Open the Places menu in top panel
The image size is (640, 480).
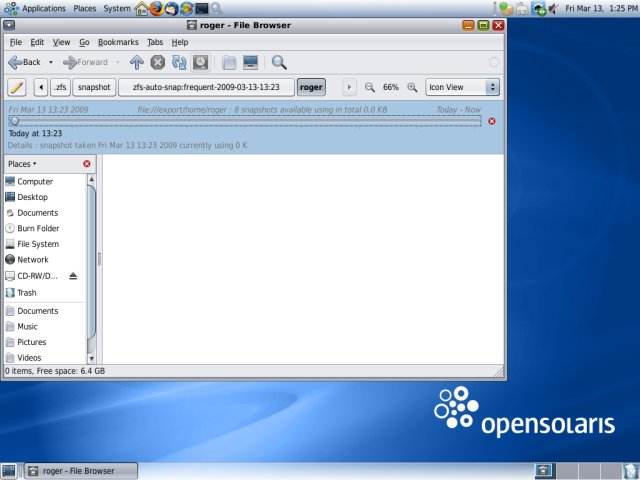84,8
